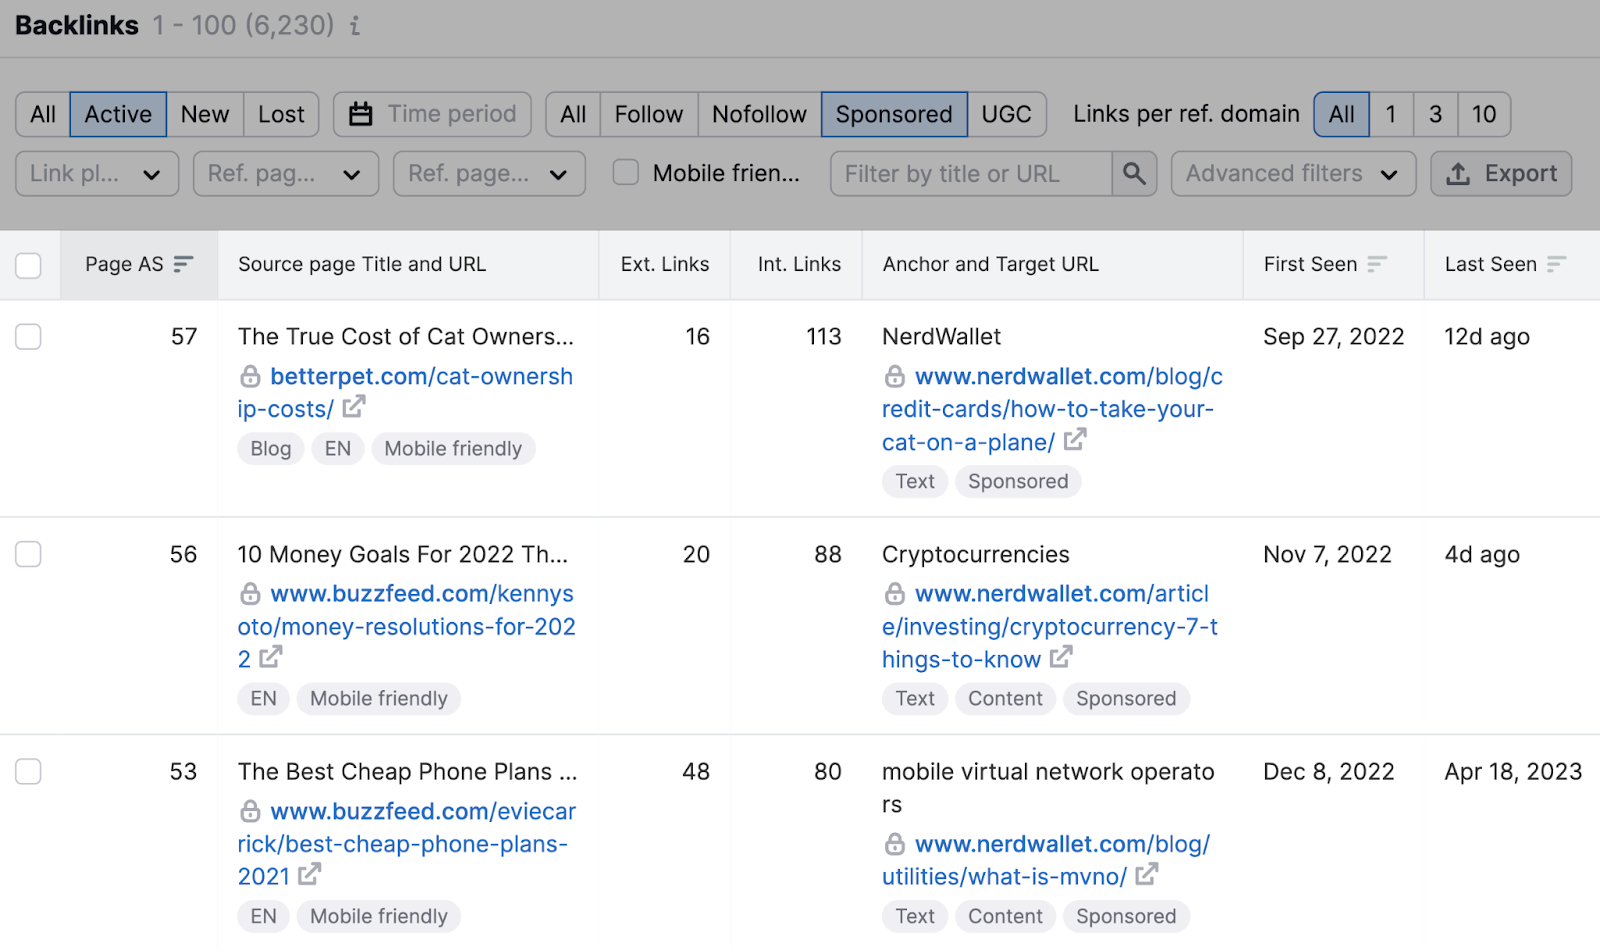Set links per ref. domain to All
The image size is (1600, 951).
(1342, 114)
